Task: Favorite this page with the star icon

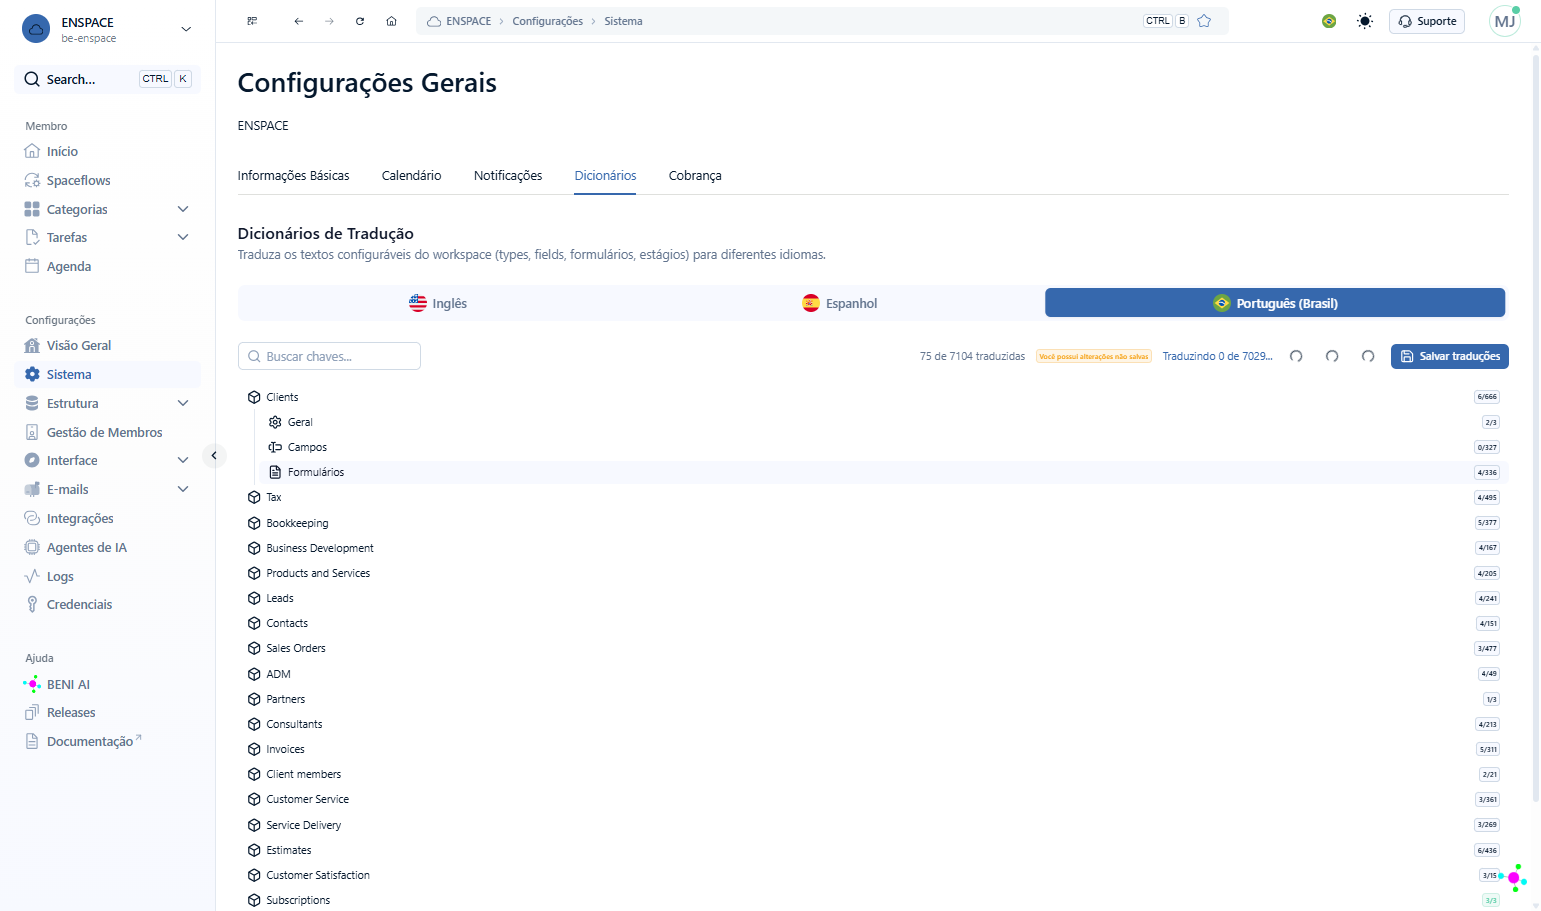Action: 1204,21
